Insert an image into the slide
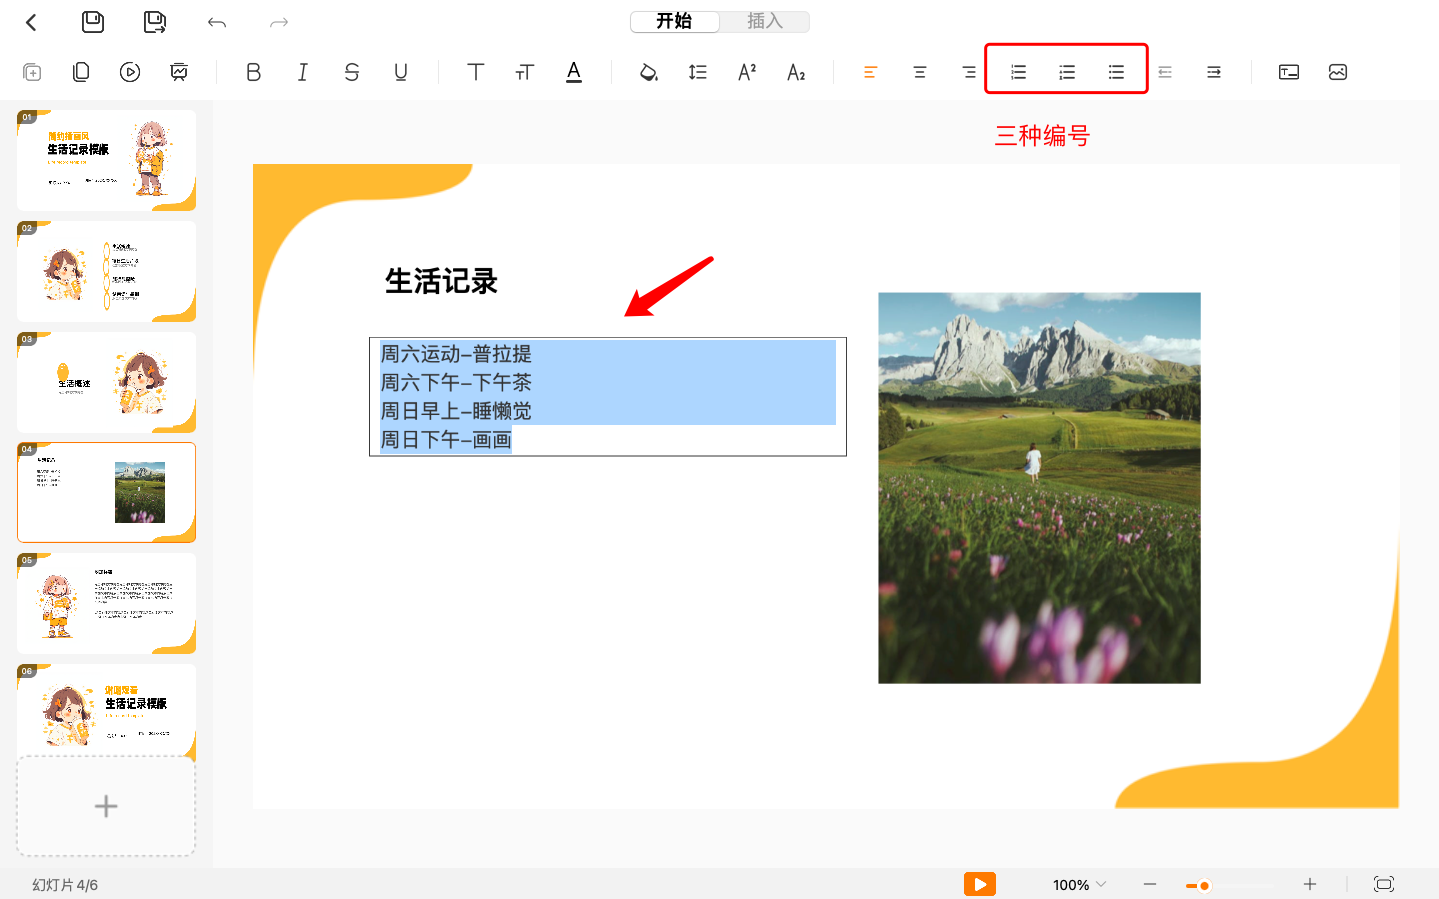The height and width of the screenshot is (899, 1439). (1337, 71)
